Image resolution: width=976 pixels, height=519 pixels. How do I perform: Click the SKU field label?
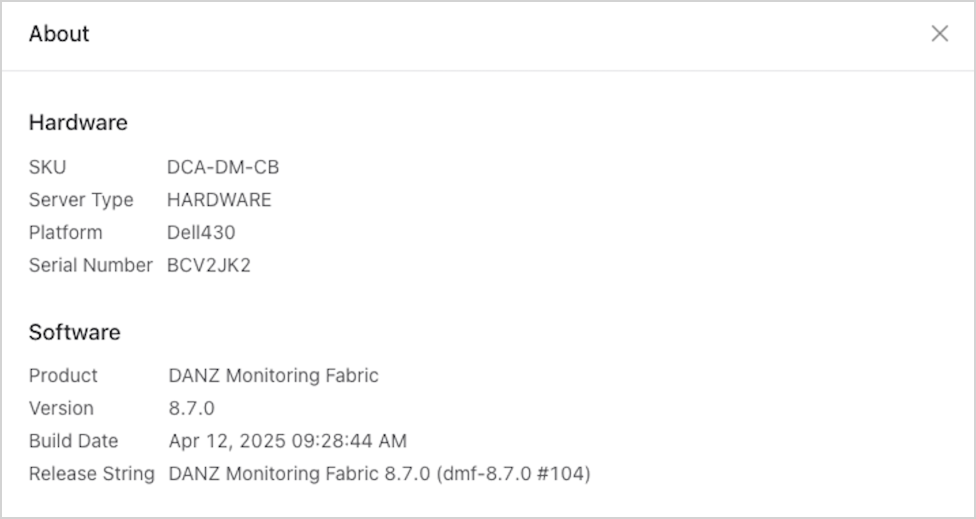click(x=47, y=167)
